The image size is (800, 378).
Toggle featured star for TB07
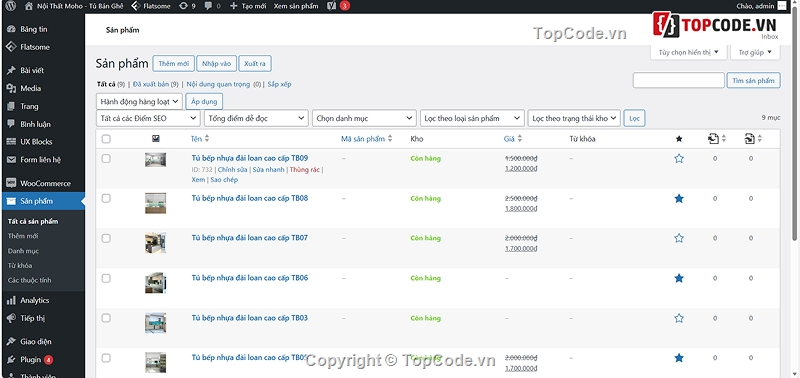point(679,238)
